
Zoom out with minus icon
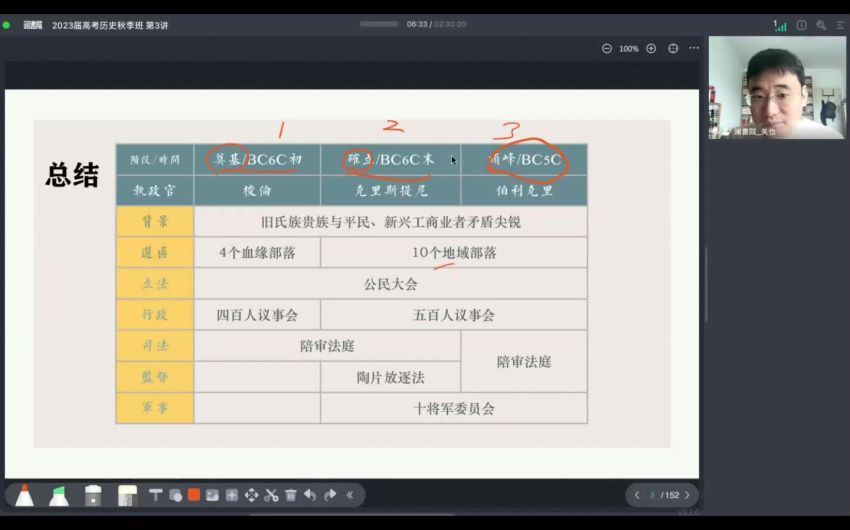(x=607, y=49)
